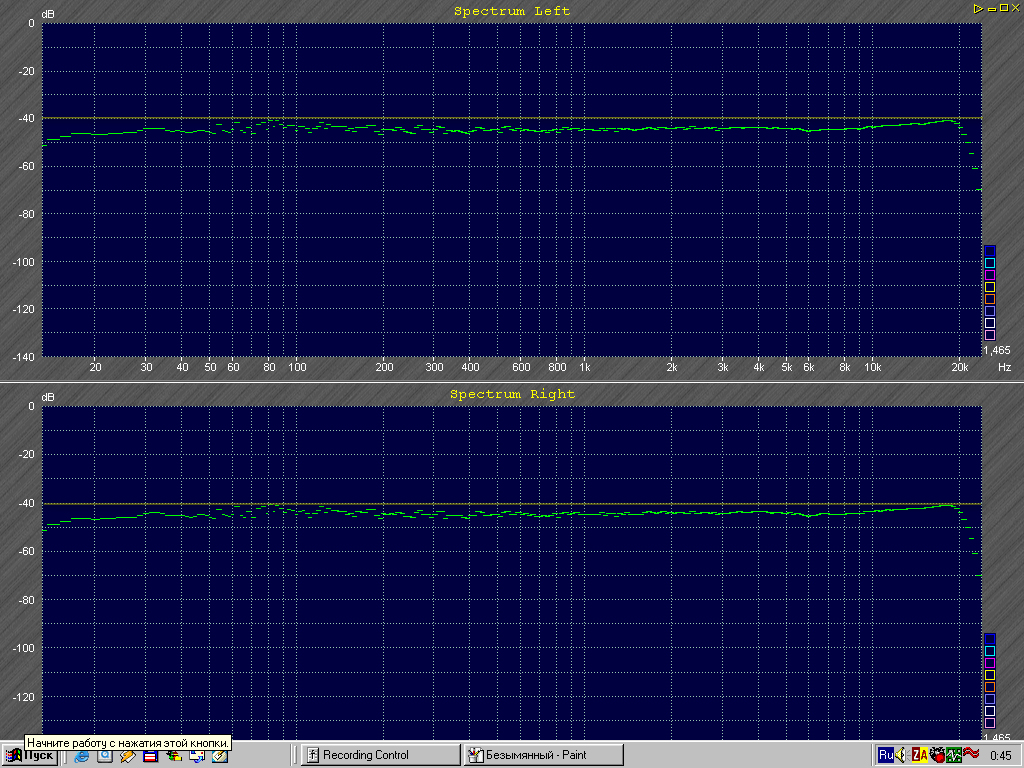Screen dimensions: 1024x768
Task: Select the yellow swatch in Spectrum Right
Action: pyautogui.click(x=990, y=675)
